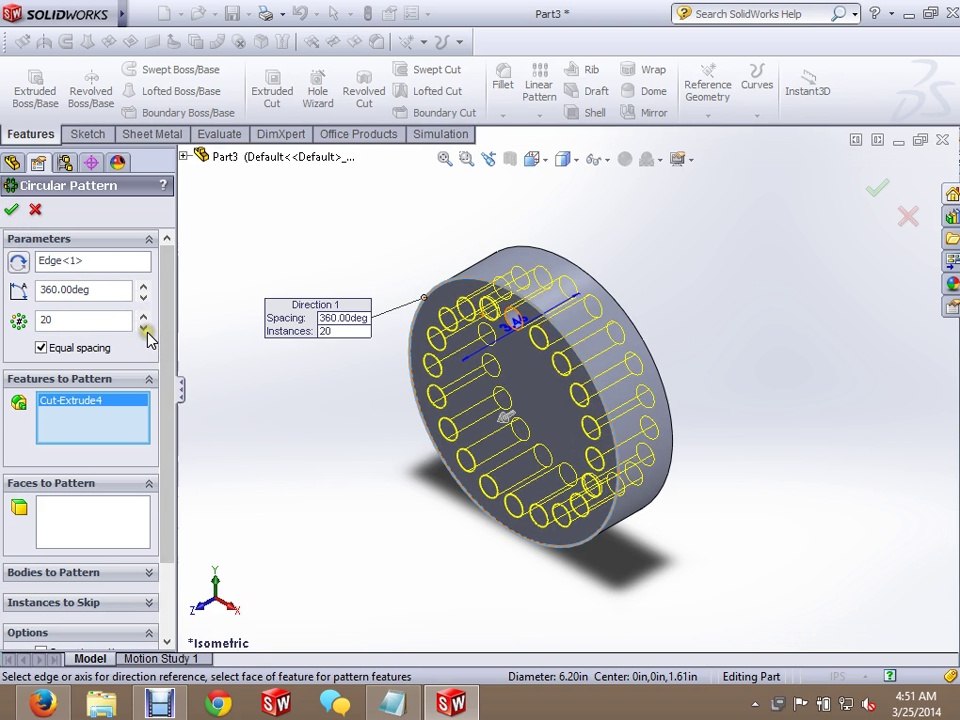
Task: Increase the instance count with up arrow
Action: click(143, 316)
